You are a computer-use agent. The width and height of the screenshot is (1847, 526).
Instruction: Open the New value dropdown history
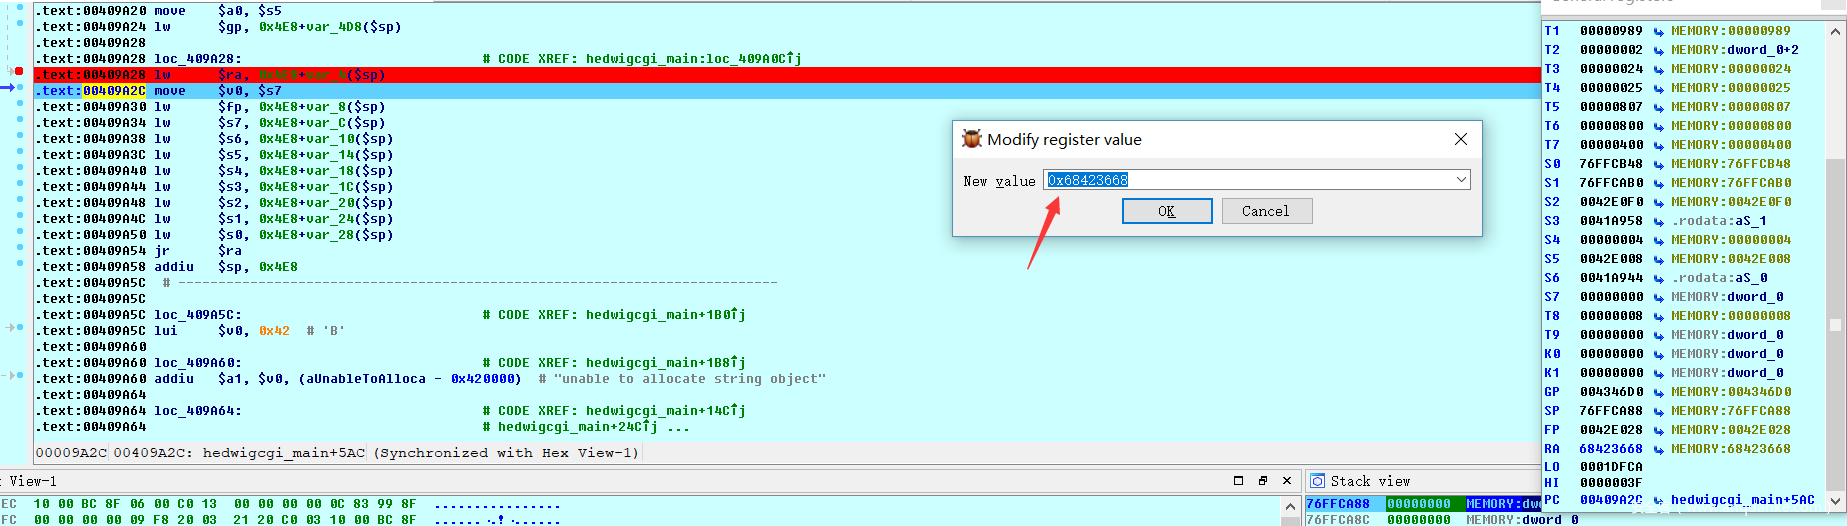[x=1461, y=180]
